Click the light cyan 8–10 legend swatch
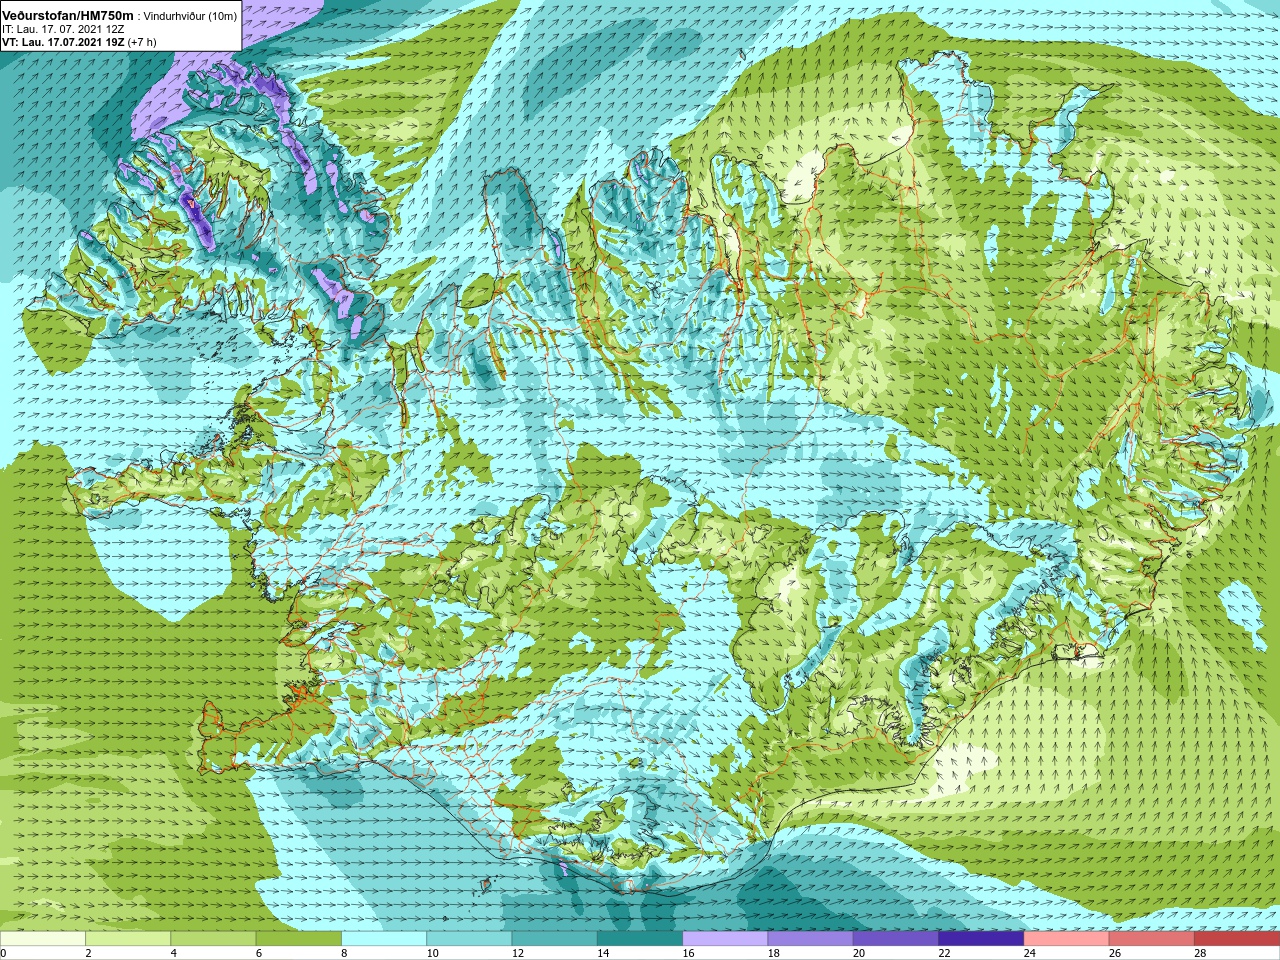The height and width of the screenshot is (960, 1280). 384,939
